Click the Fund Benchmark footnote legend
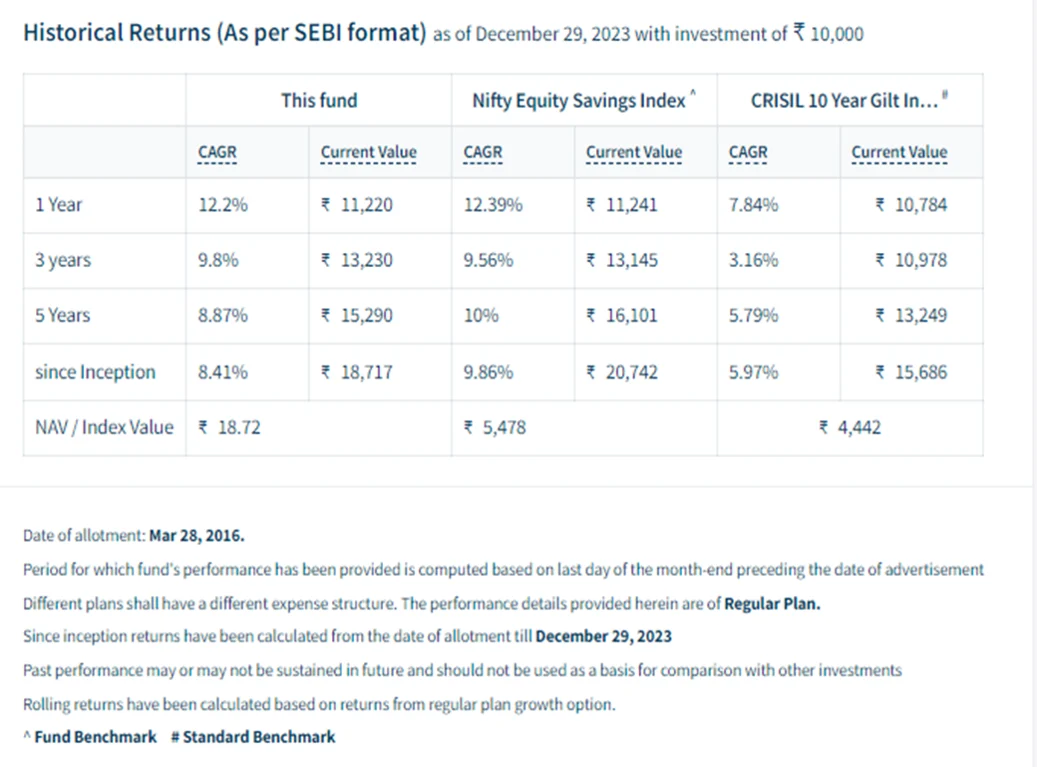 [90, 737]
